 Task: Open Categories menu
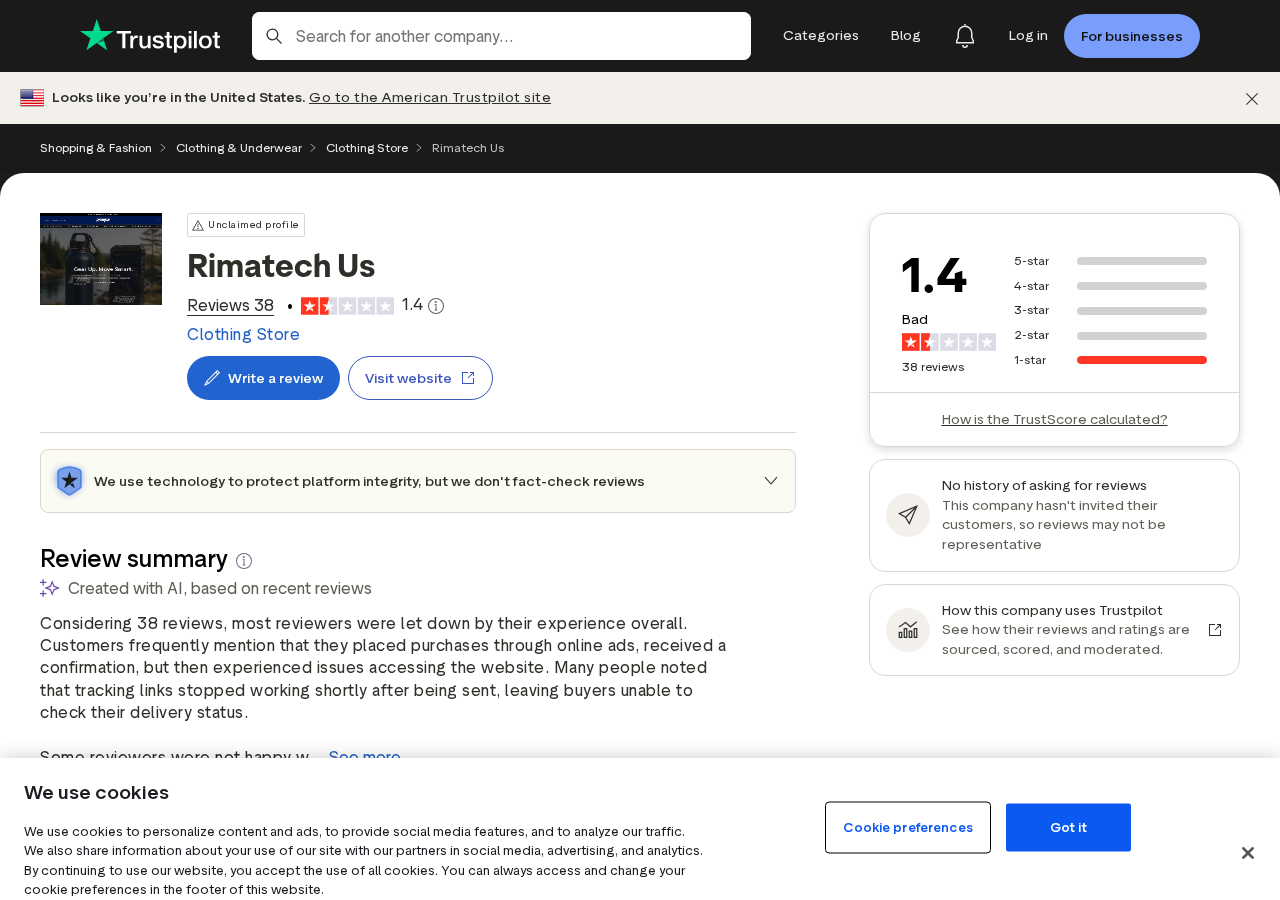(x=821, y=36)
